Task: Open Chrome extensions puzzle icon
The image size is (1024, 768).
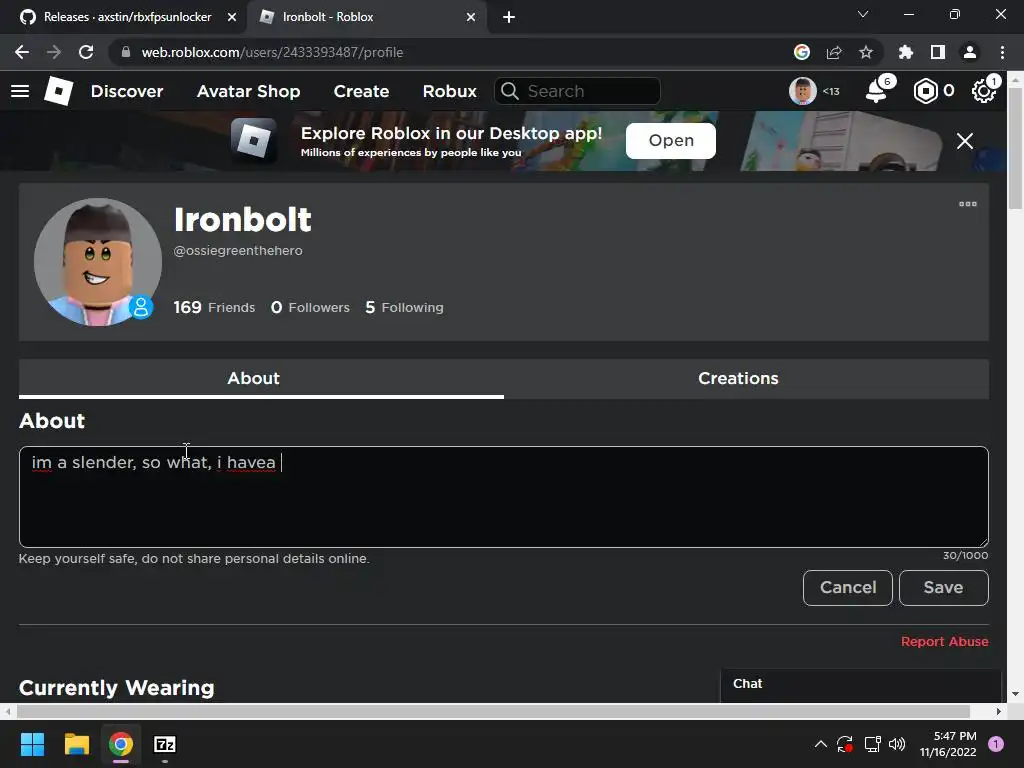Action: (x=906, y=52)
